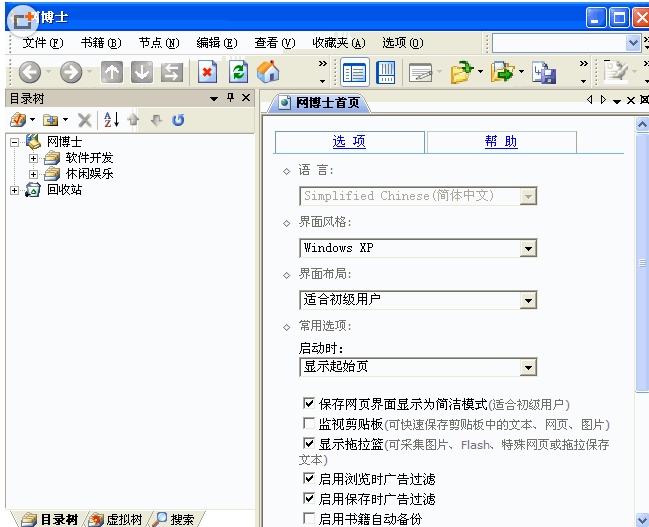
Task: Move node down with tree toolbar arrow
Action: click(156, 120)
